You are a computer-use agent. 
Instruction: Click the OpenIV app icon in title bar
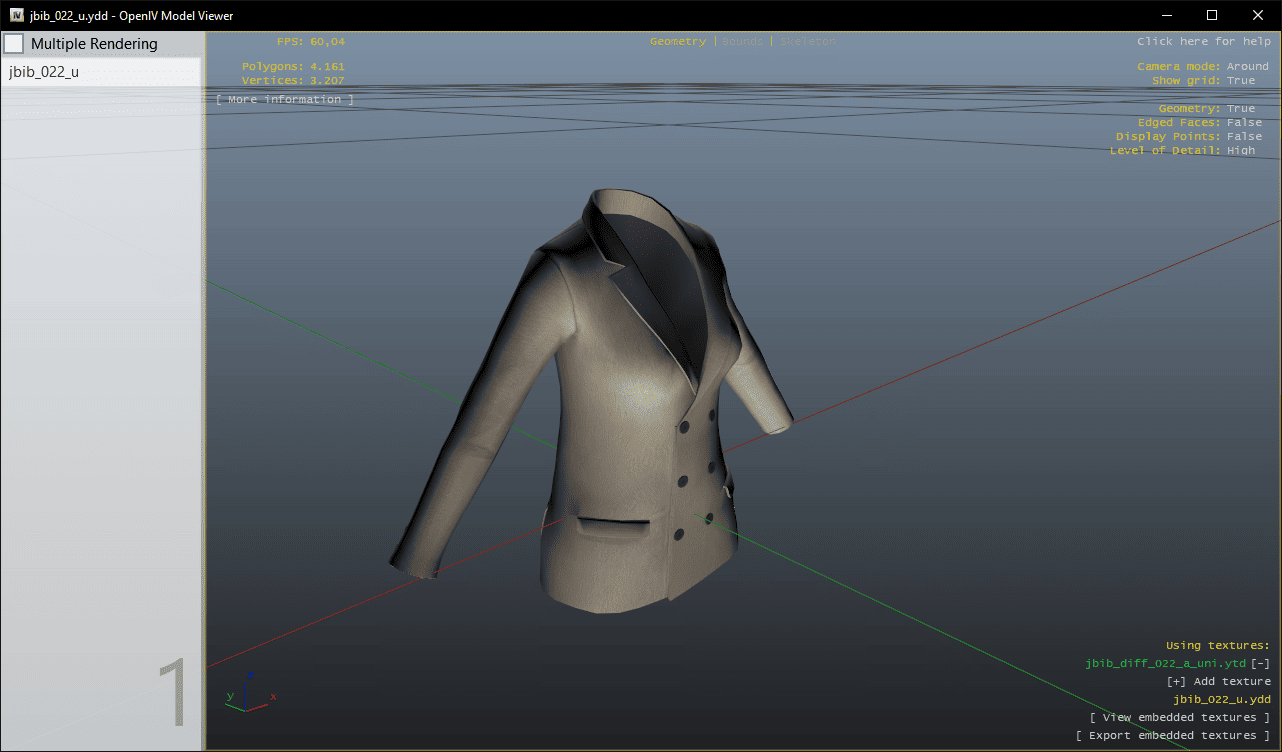(x=17, y=15)
